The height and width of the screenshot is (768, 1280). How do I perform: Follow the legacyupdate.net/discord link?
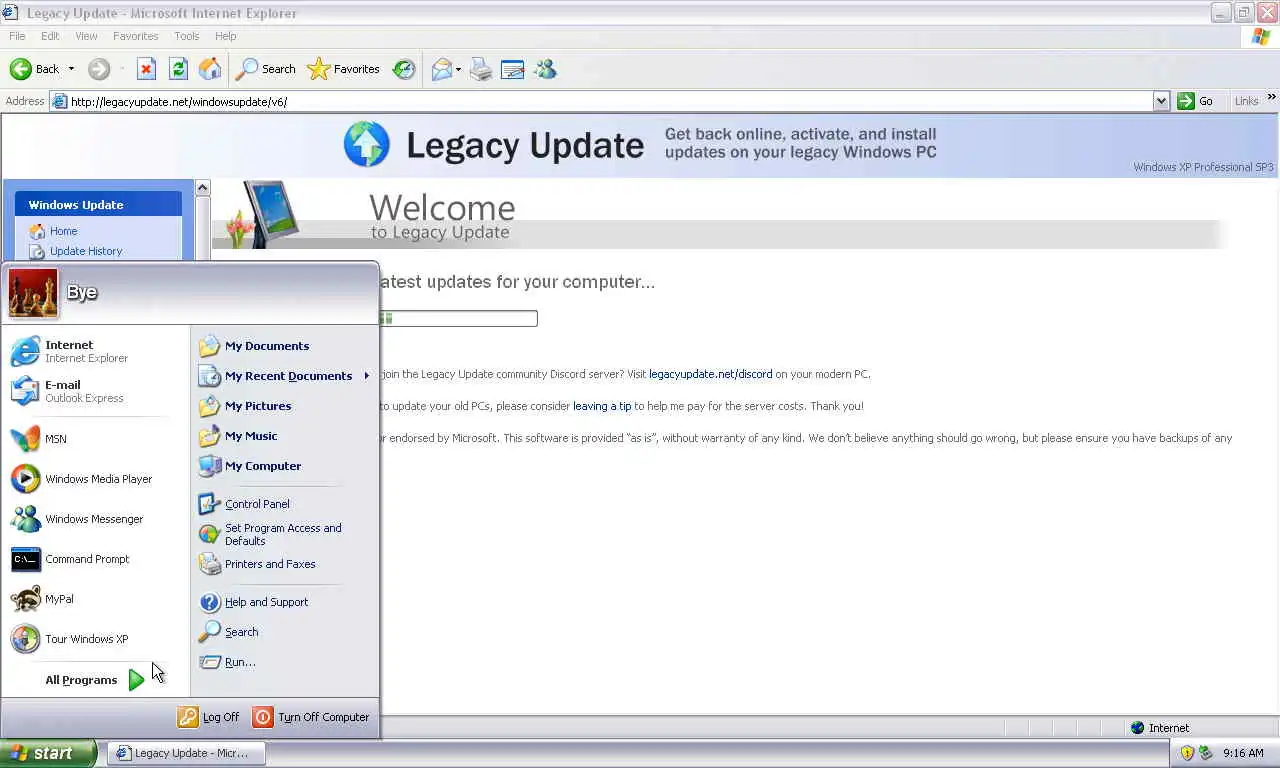[x=711, y=374]
